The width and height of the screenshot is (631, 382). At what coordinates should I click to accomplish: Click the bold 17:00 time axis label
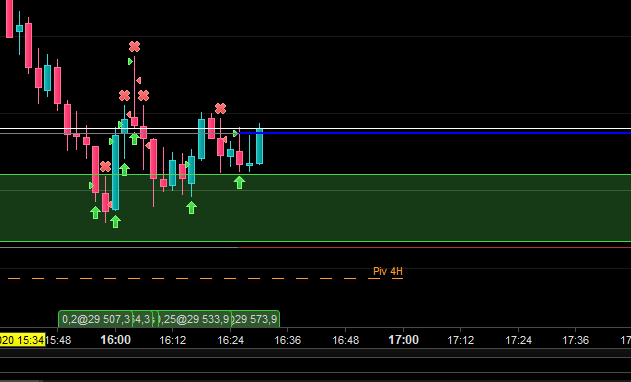404,340
